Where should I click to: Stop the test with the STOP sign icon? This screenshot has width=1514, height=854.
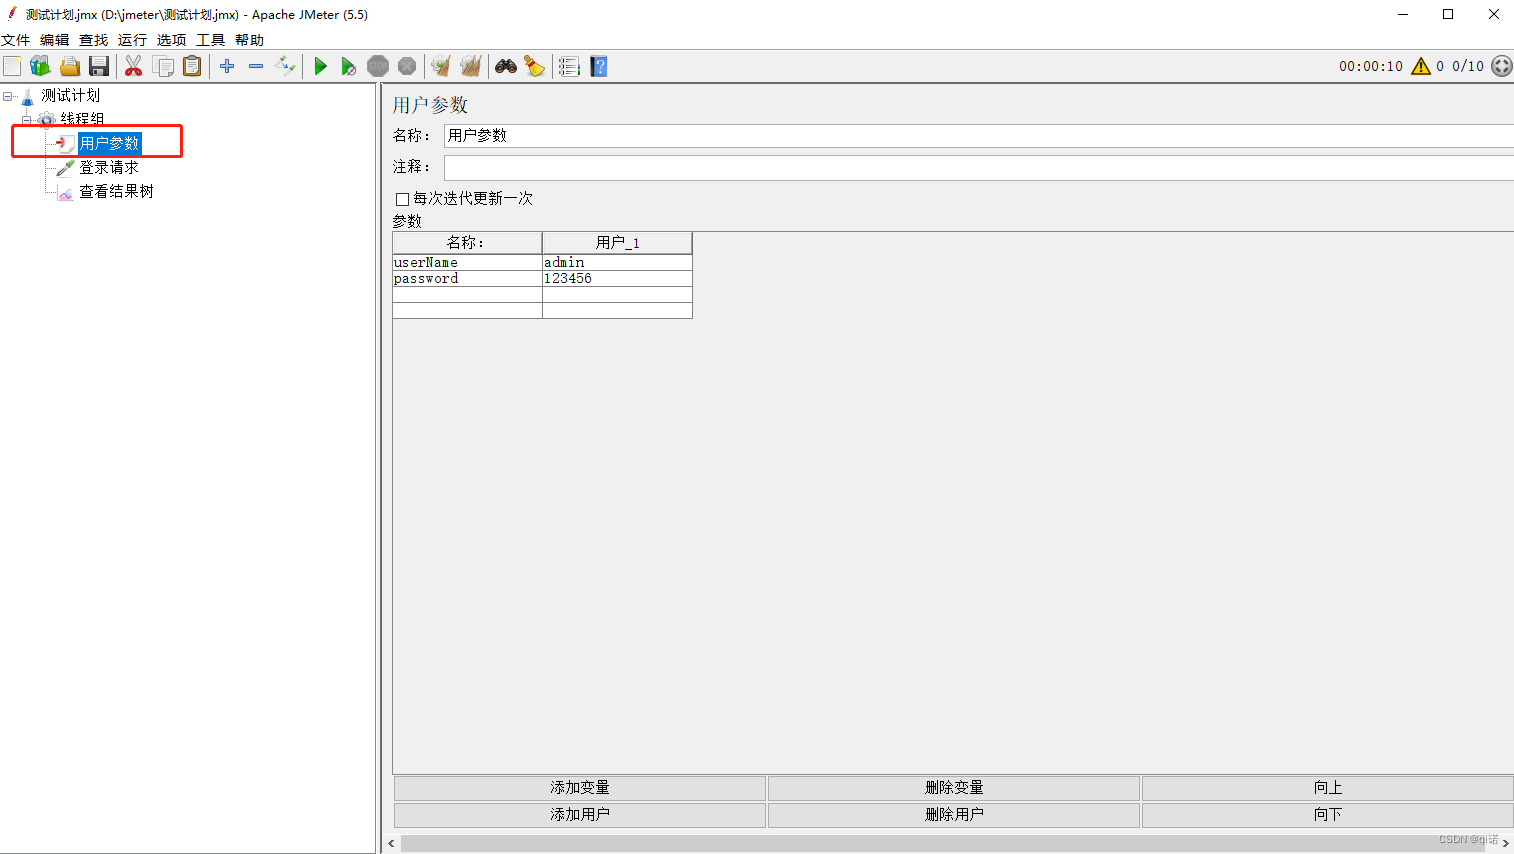378,66
